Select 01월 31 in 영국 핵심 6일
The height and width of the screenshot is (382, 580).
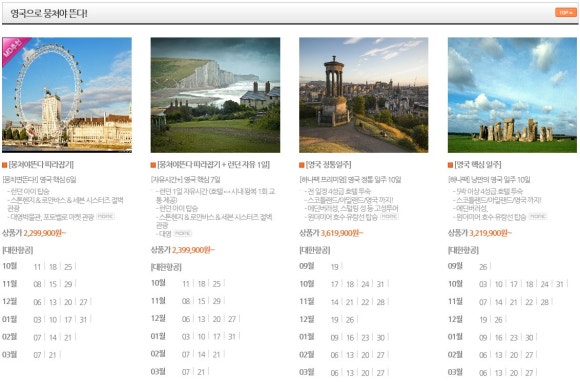point(83,320)
